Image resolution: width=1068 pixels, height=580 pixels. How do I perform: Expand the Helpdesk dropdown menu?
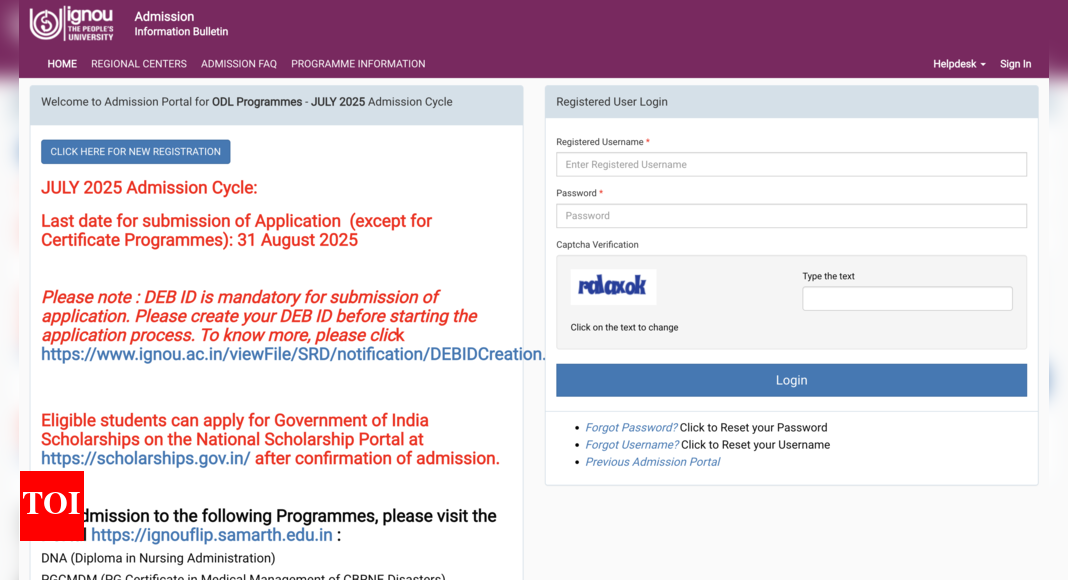959,64
